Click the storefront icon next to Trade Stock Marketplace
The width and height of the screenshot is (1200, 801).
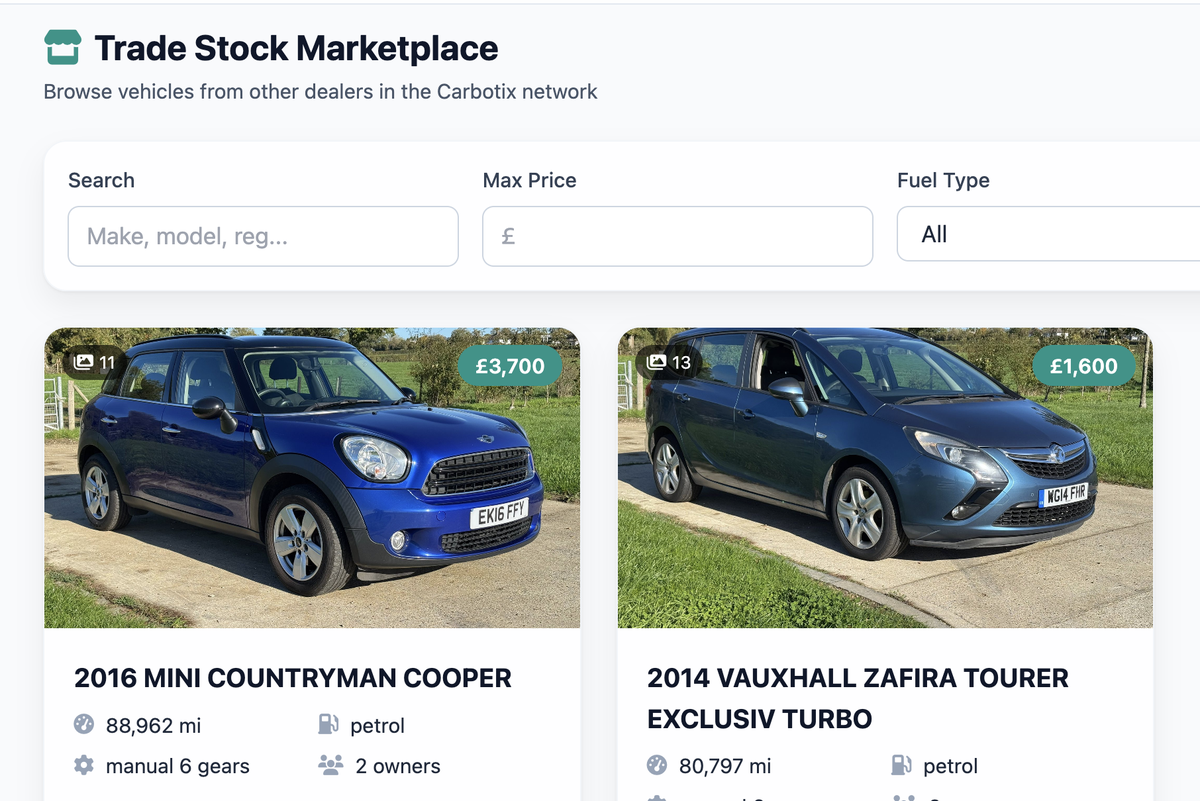61,46
